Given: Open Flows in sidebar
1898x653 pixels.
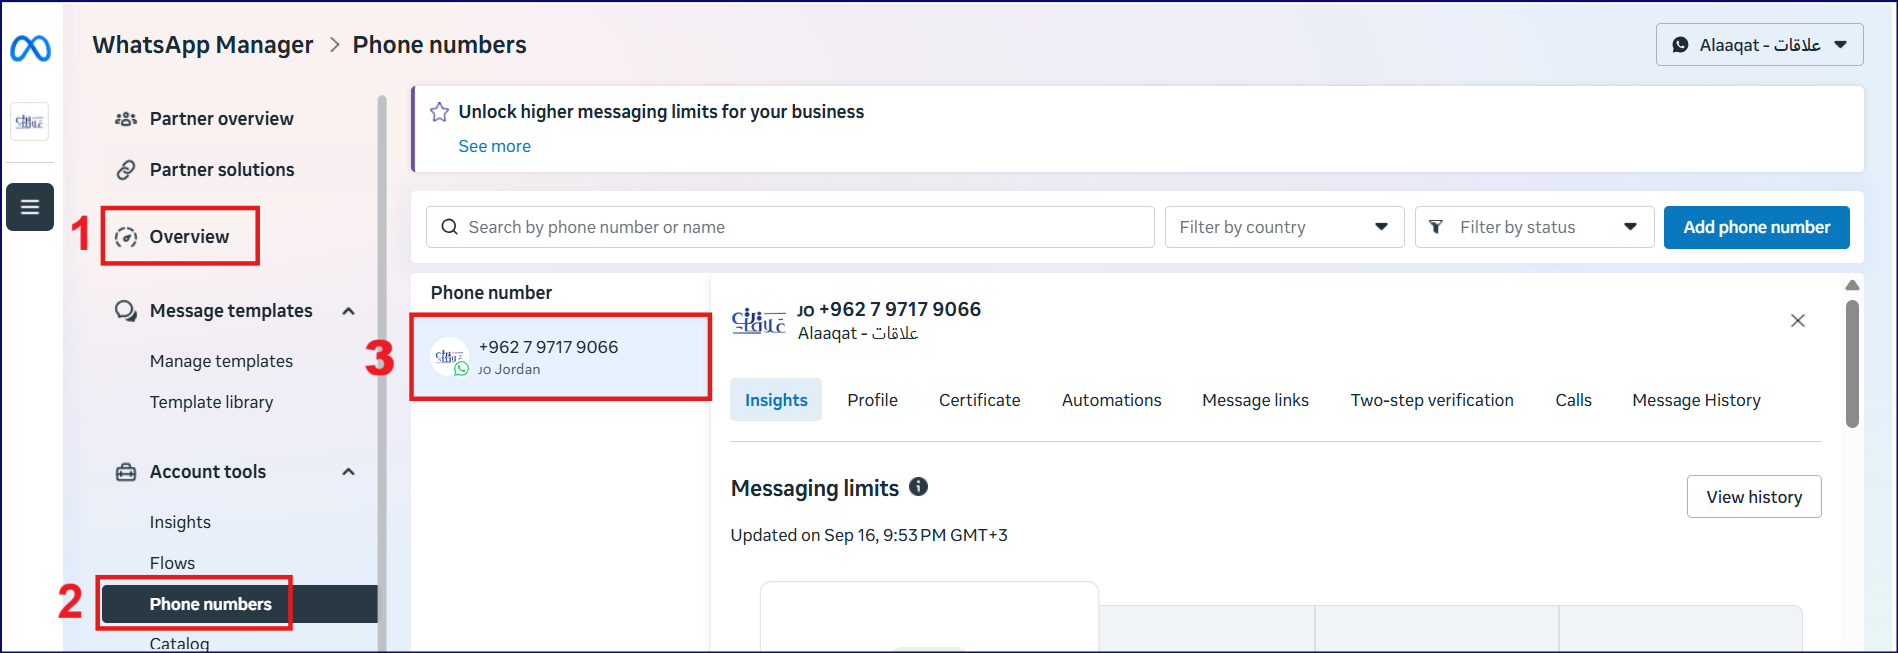Looking at the screenshot, I should point(173,563).
